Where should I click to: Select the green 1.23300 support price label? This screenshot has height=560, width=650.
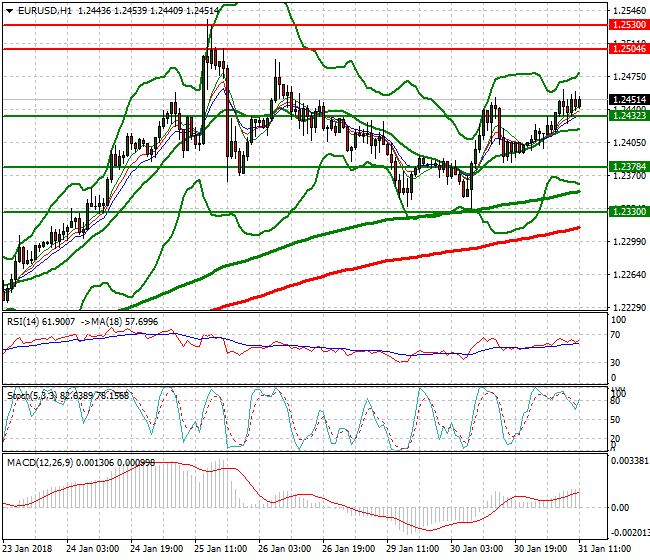pos(628,212)
